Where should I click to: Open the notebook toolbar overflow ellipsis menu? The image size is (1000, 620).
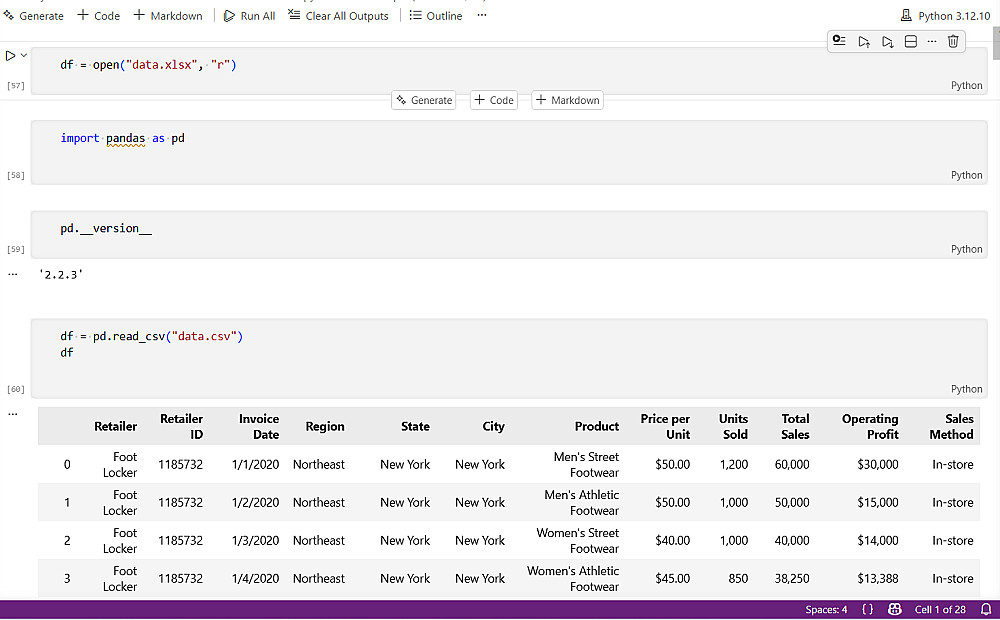482,16
